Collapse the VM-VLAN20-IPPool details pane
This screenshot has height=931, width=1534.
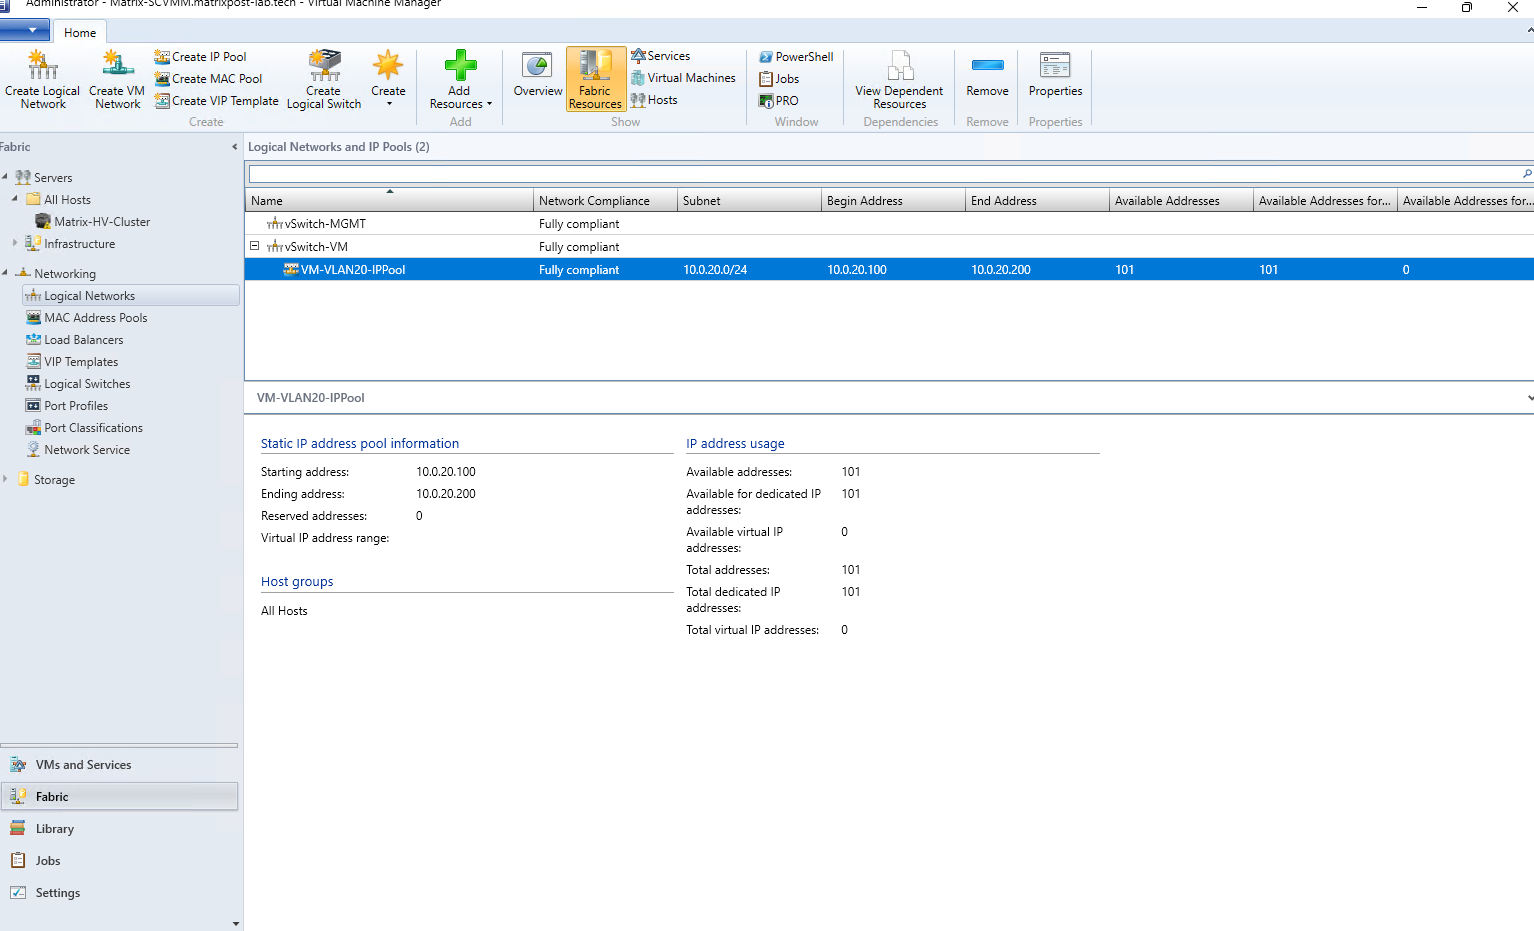pyautogui.click(x=1529, y=398)
